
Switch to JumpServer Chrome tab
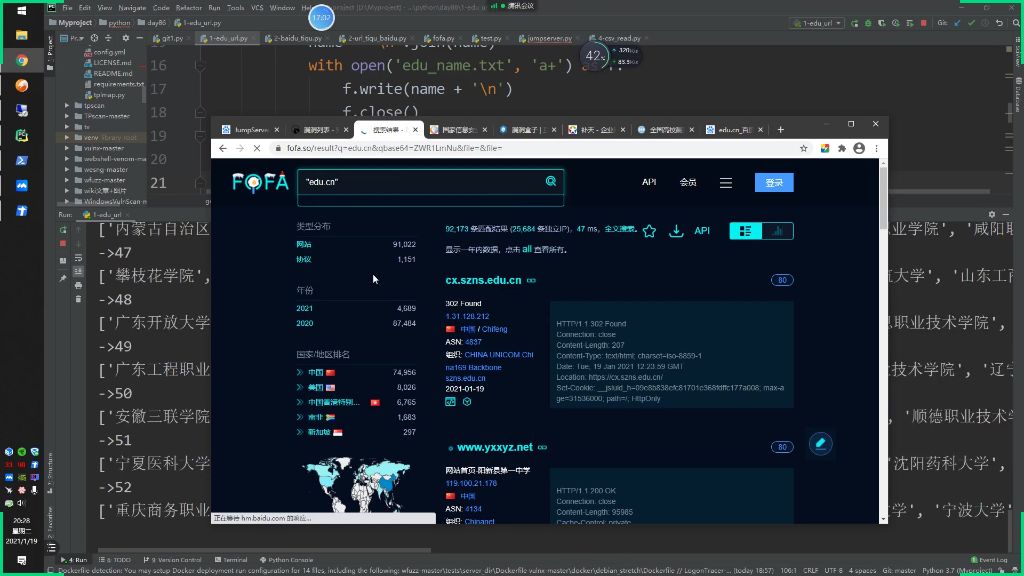click(250, 130)
